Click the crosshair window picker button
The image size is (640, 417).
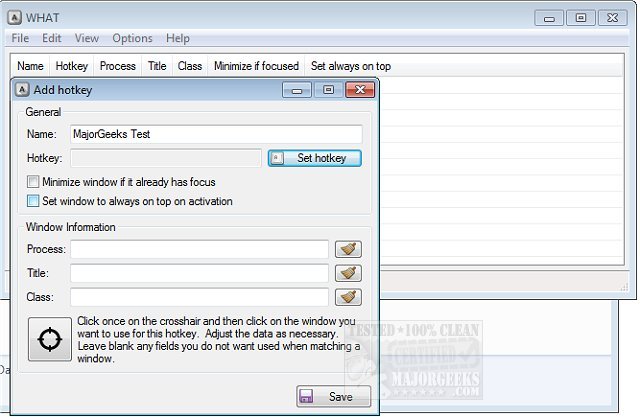click(x=50, y=339)
